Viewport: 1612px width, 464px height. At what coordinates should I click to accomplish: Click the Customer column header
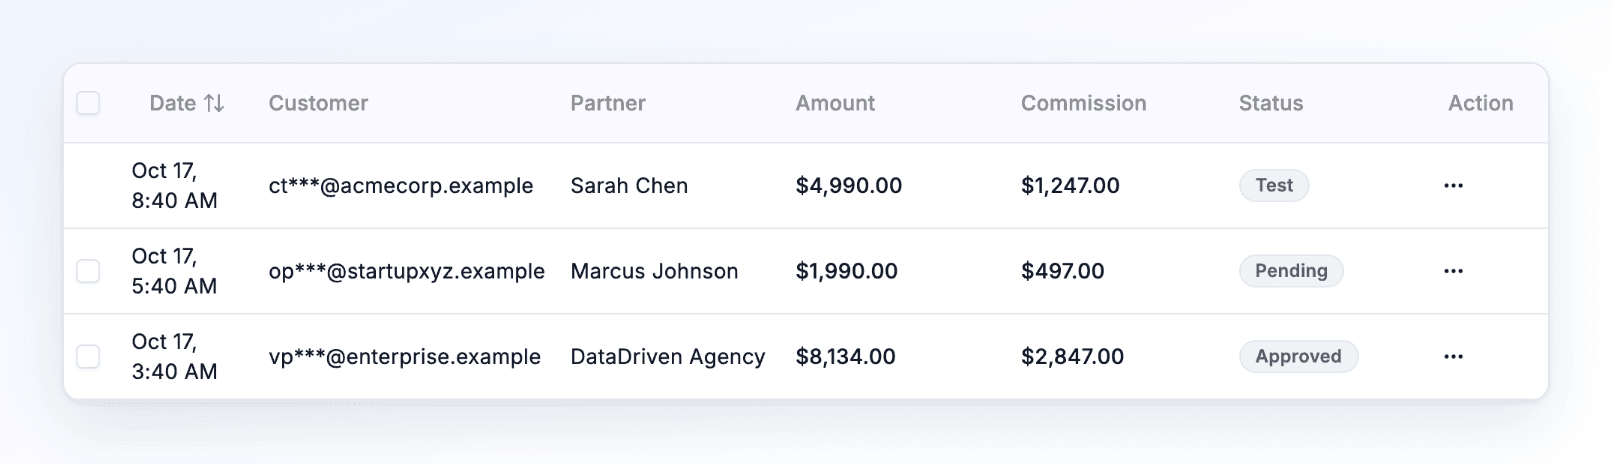click(318, 103)
